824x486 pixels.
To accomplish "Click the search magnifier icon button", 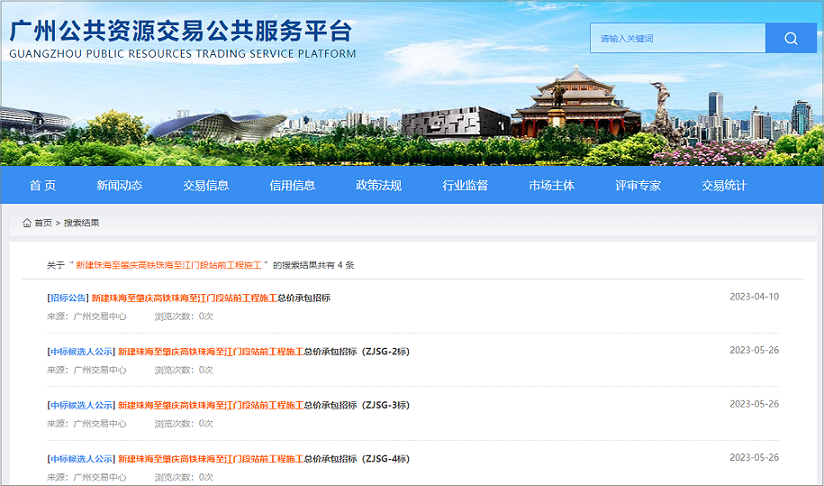I will (791, 38).
